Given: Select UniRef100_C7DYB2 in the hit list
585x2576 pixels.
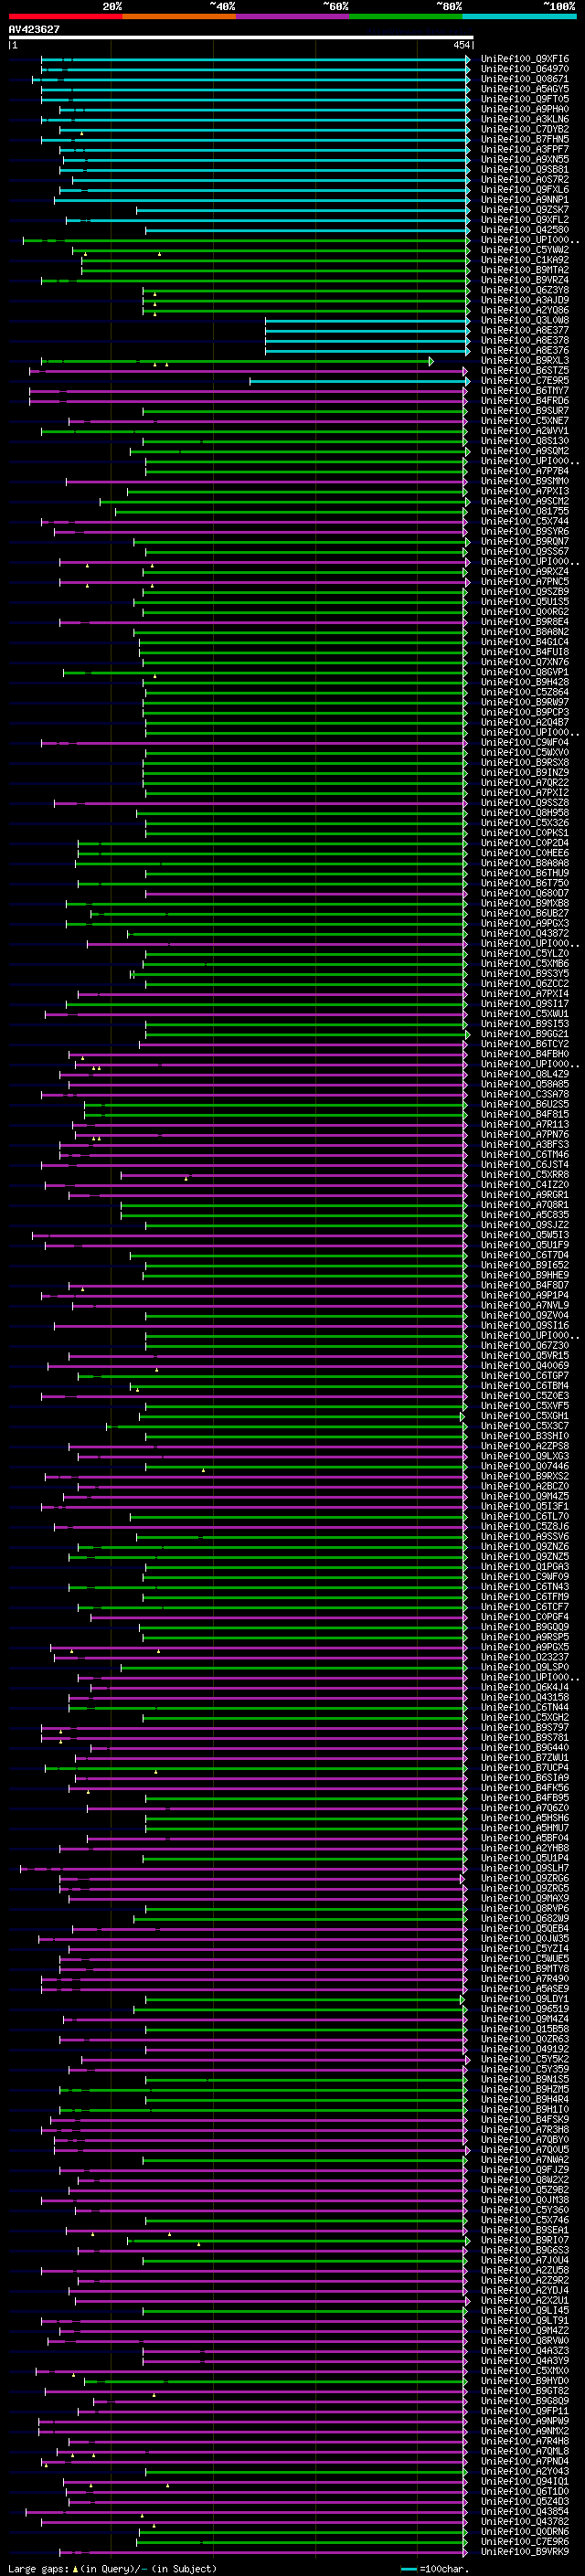Looking at the screenshot, I should pyautogui.click(x=525, y=129).
